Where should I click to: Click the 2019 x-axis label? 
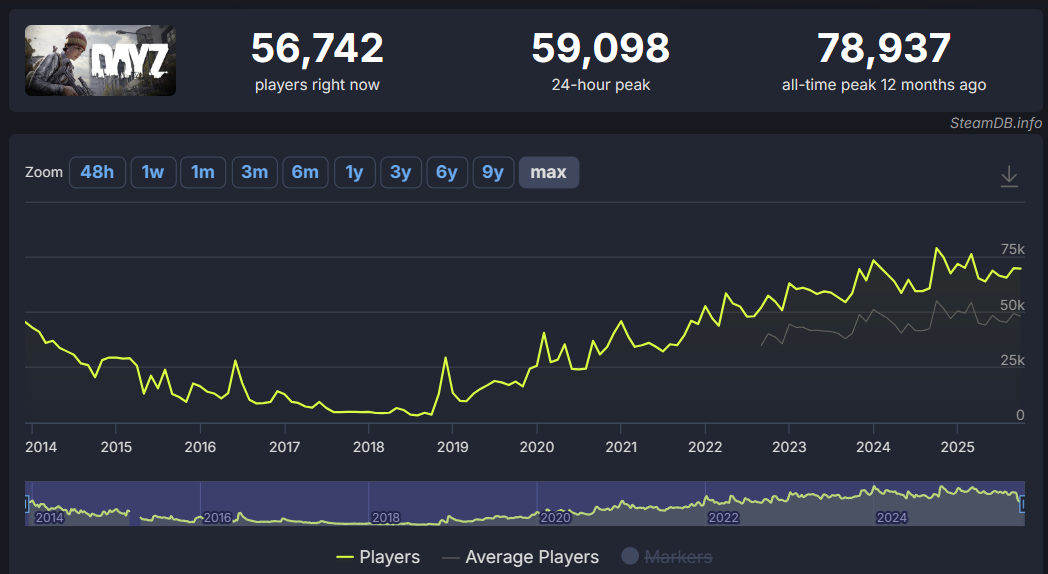[x=452, y=447]
